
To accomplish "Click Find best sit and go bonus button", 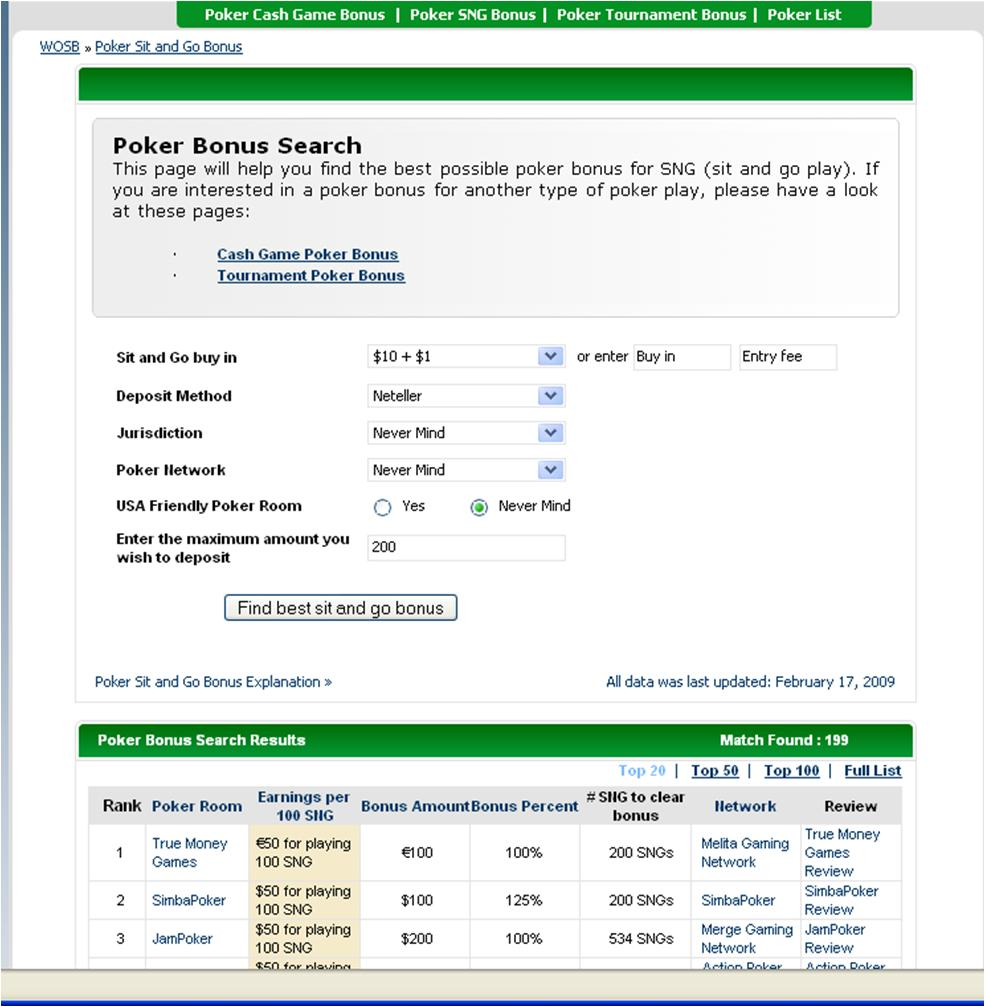I will click(340, 608).
